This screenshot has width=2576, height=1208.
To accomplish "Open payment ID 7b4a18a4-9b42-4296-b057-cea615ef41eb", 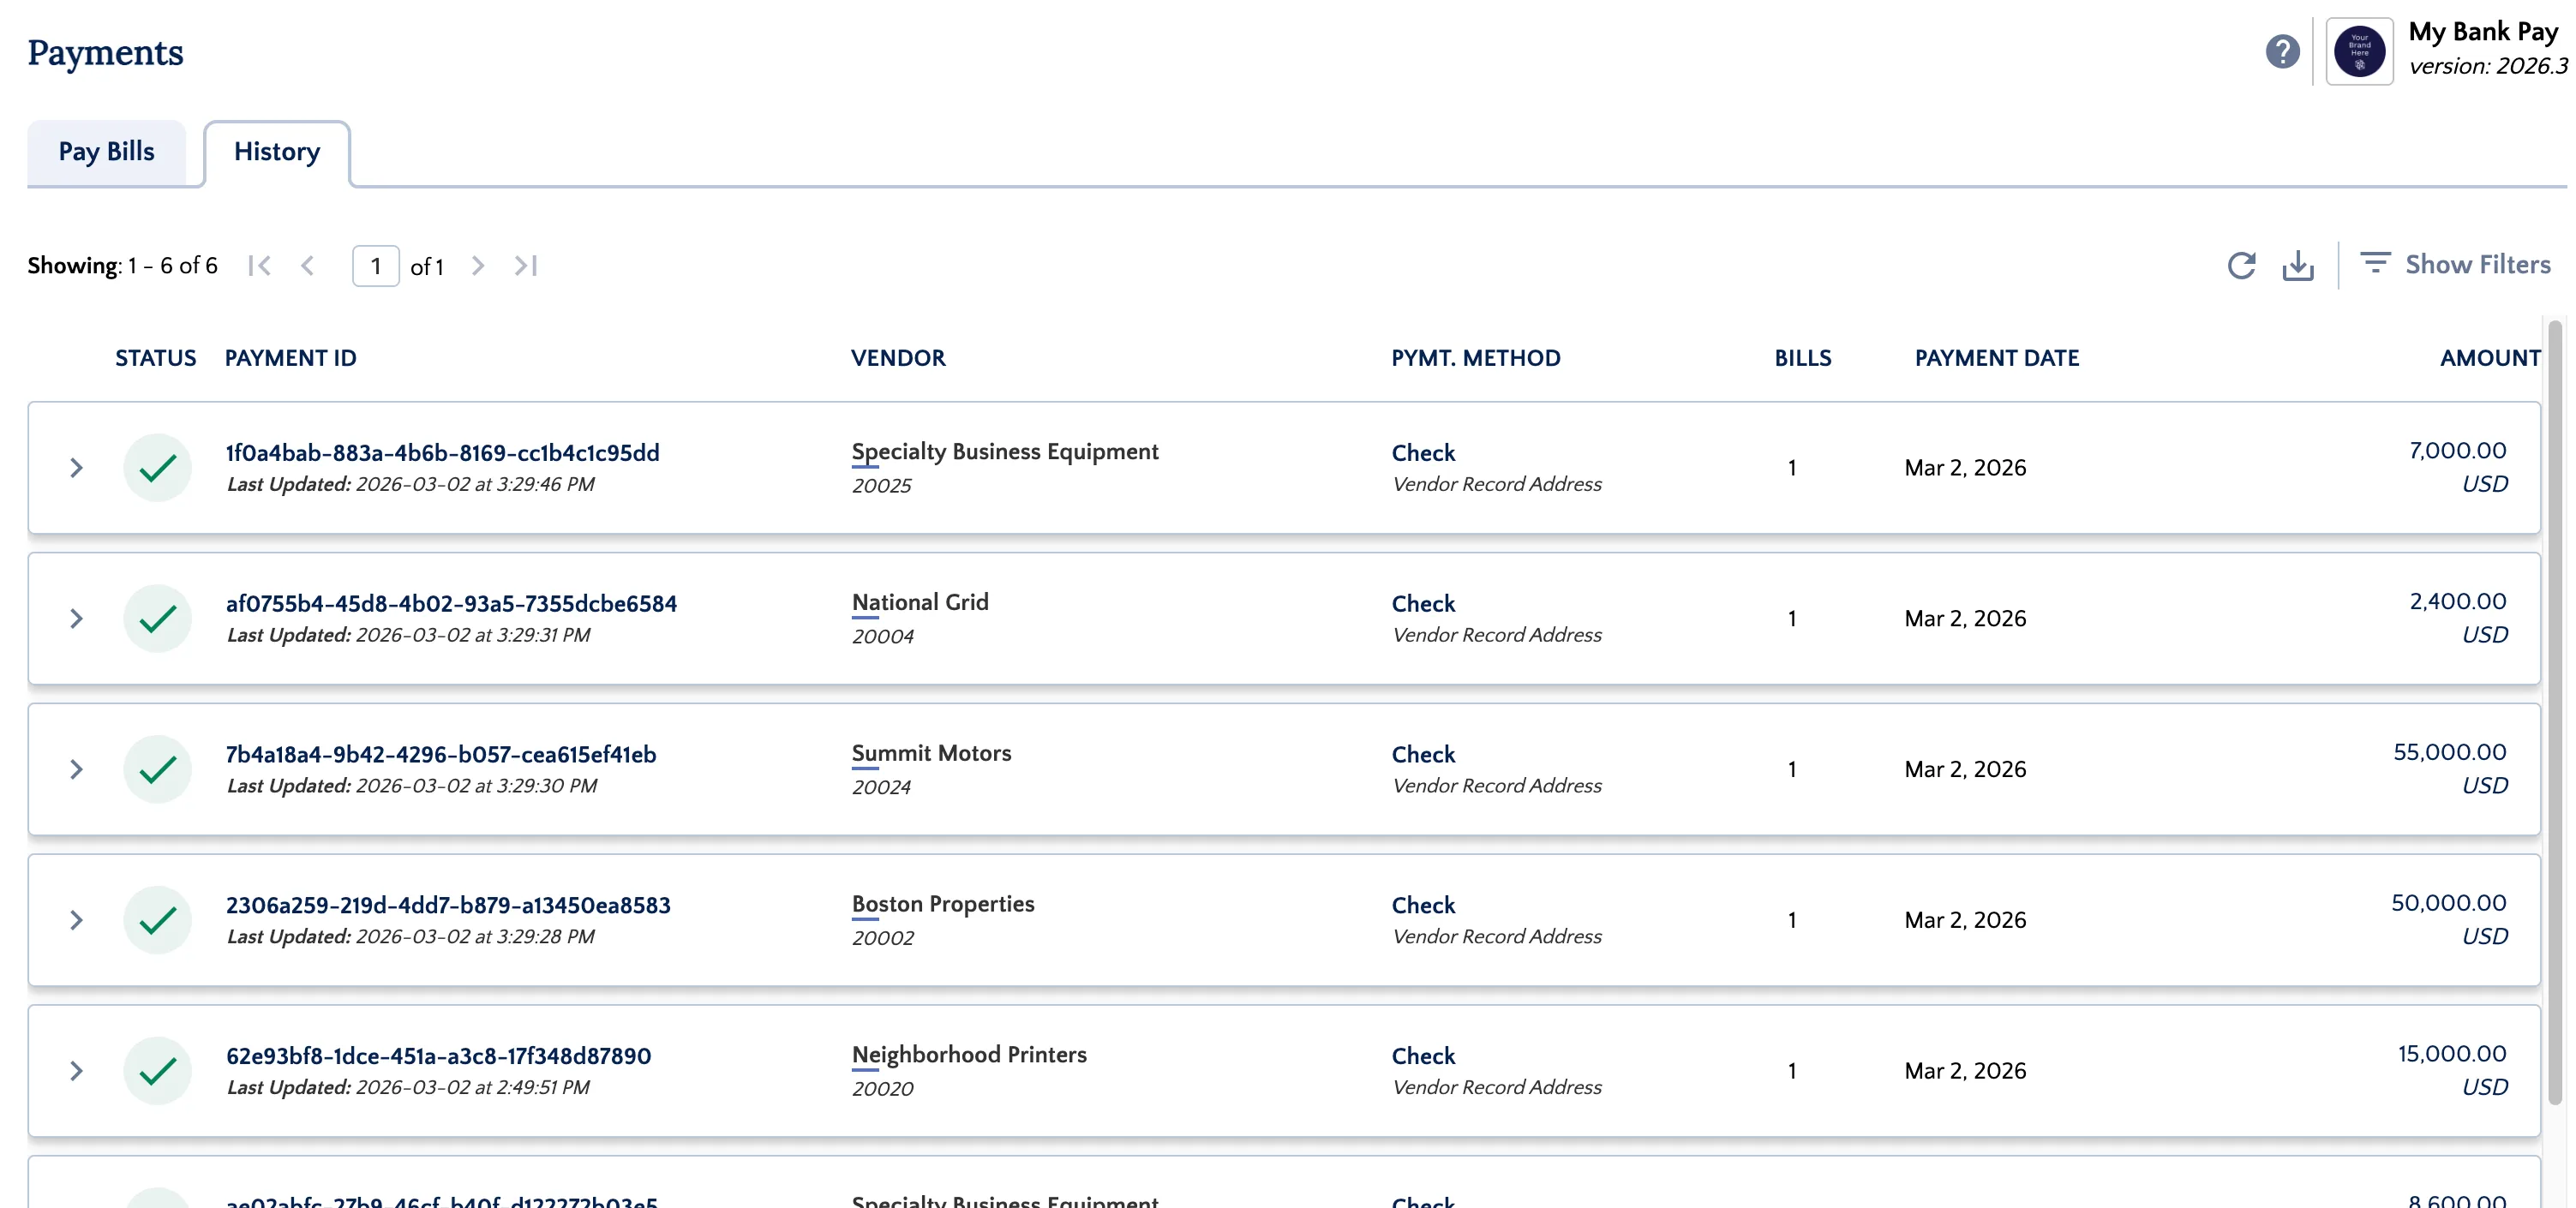I will 441,755.
